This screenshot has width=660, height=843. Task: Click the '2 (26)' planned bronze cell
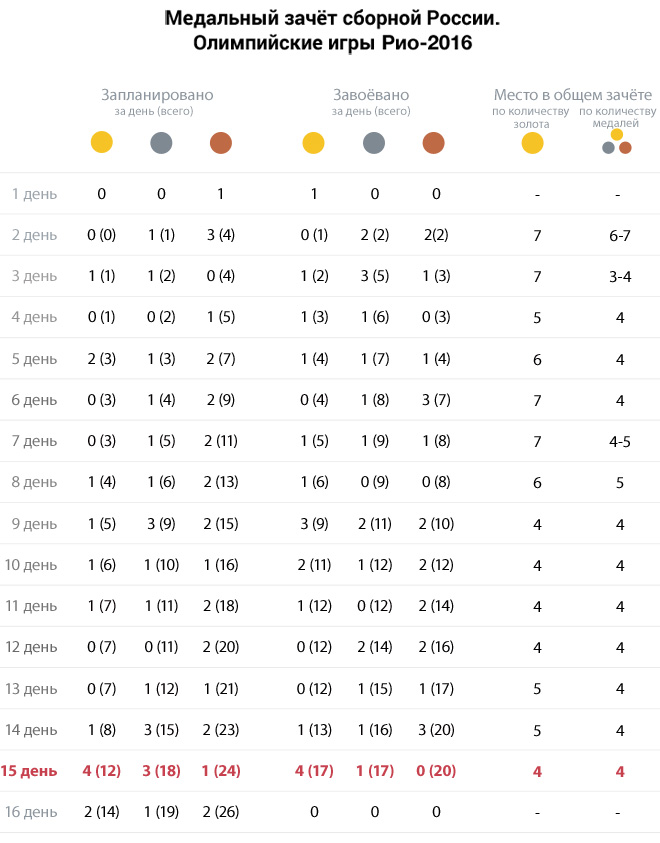[220, 812]
